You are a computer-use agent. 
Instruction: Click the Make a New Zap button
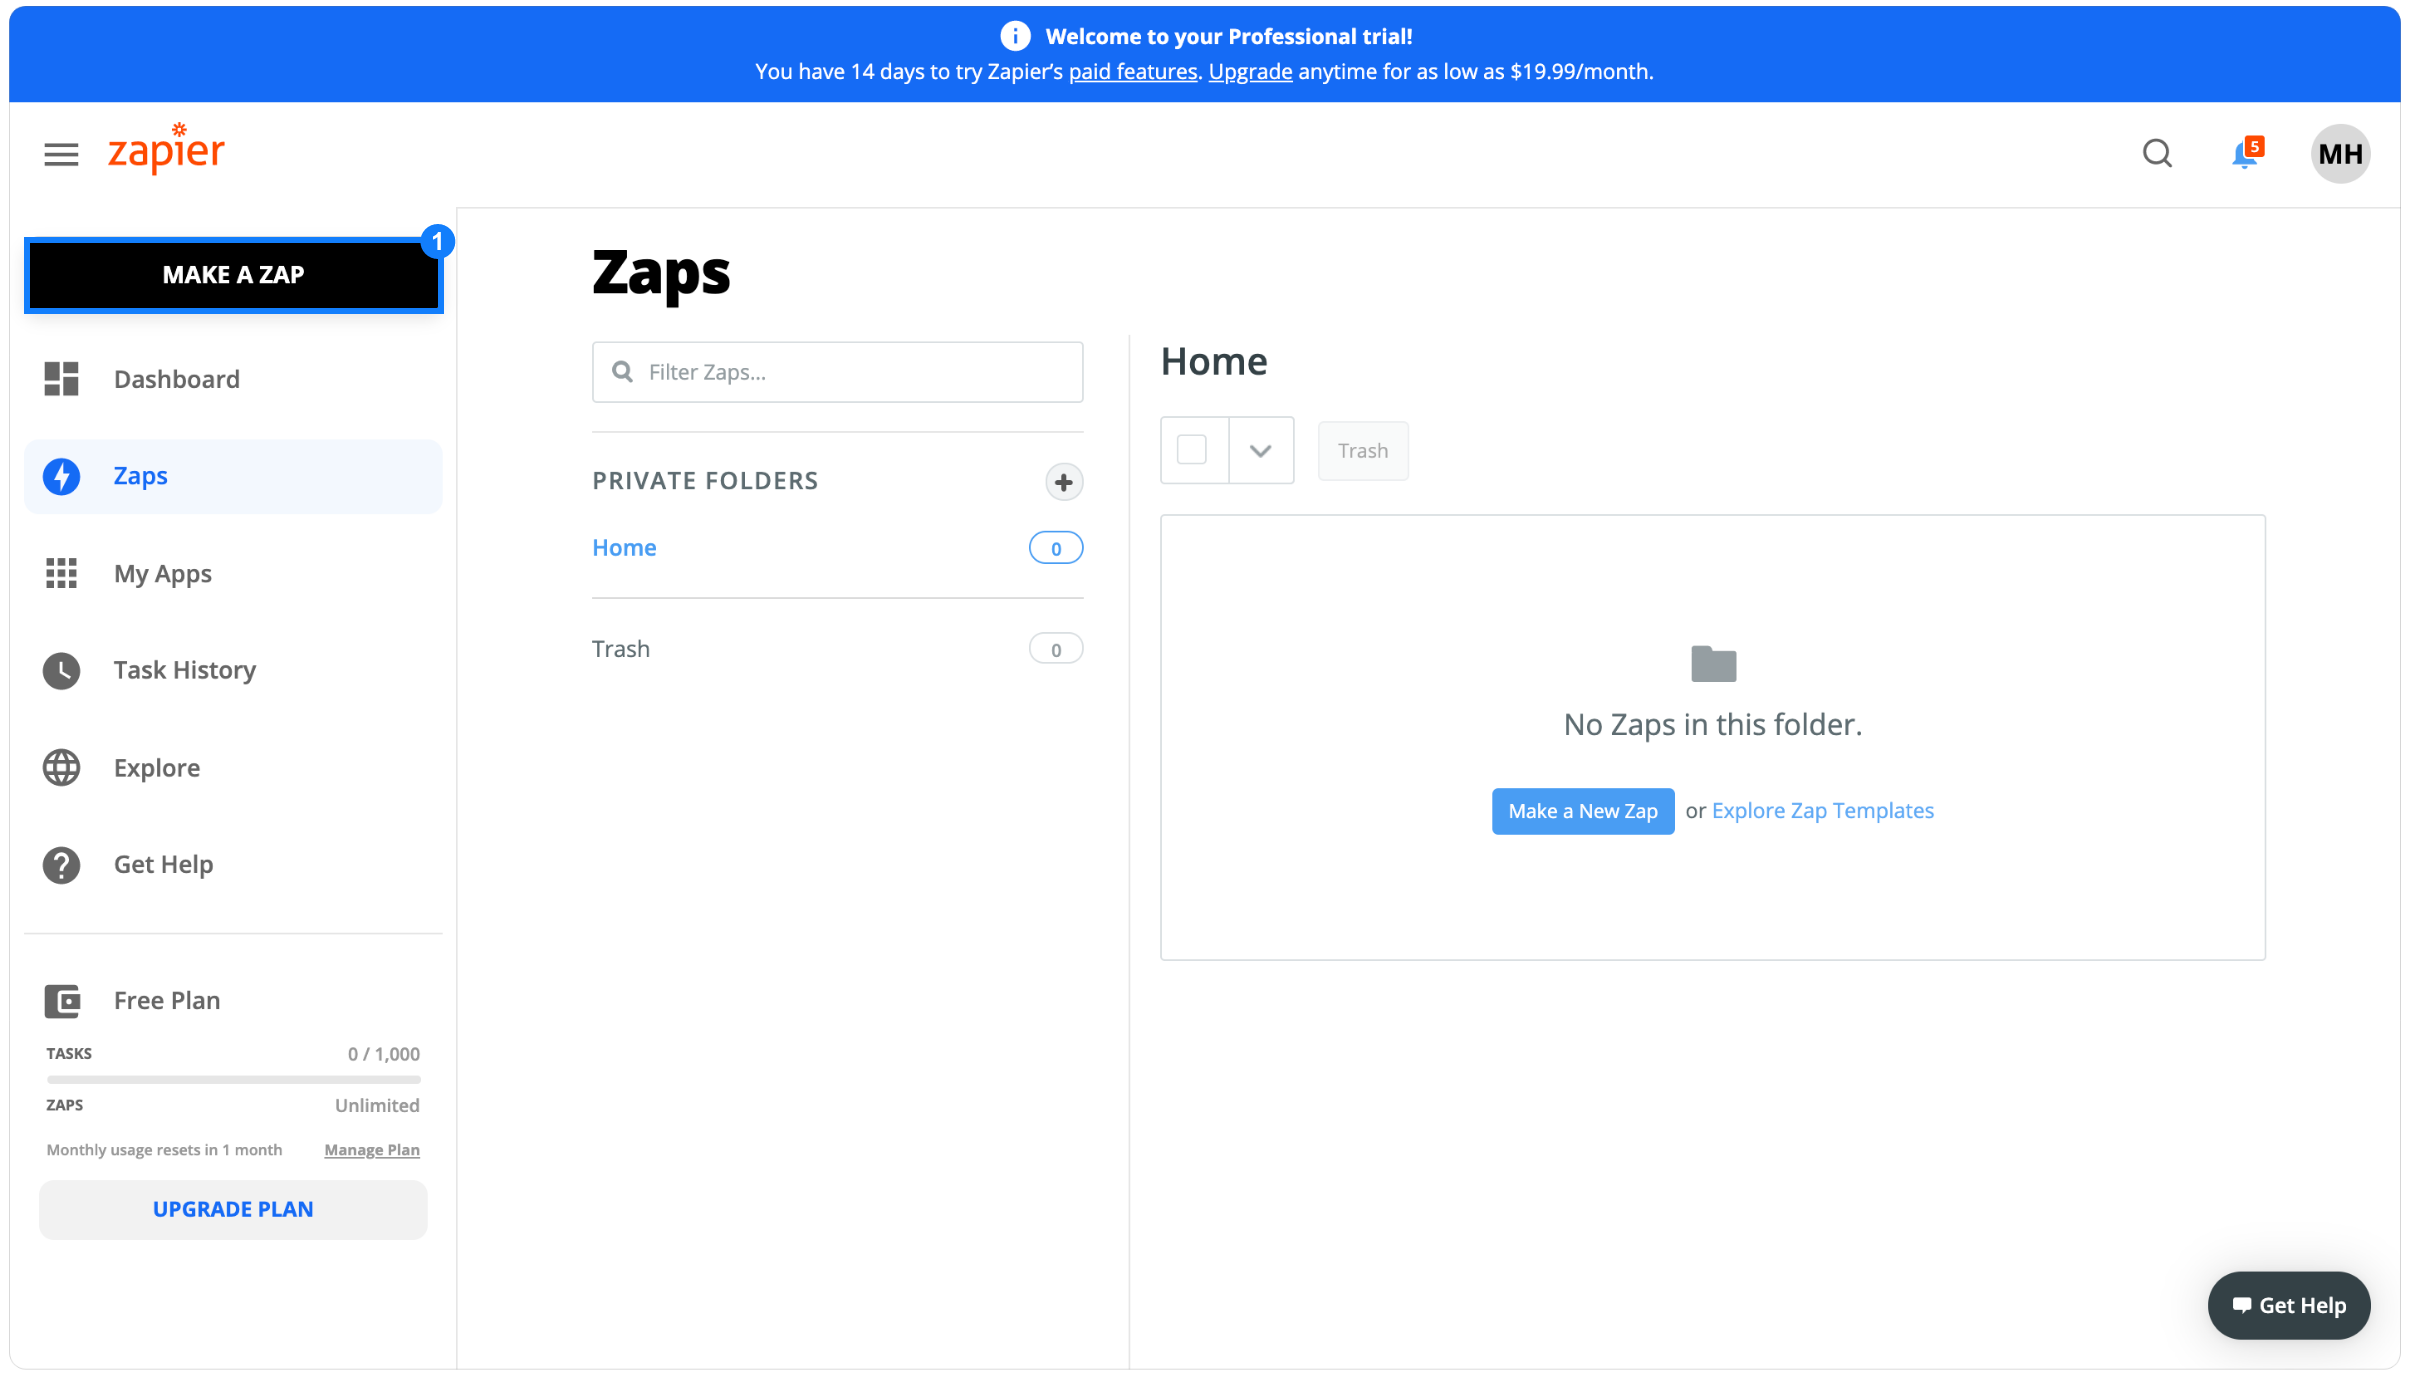[x=1583, y=811]
